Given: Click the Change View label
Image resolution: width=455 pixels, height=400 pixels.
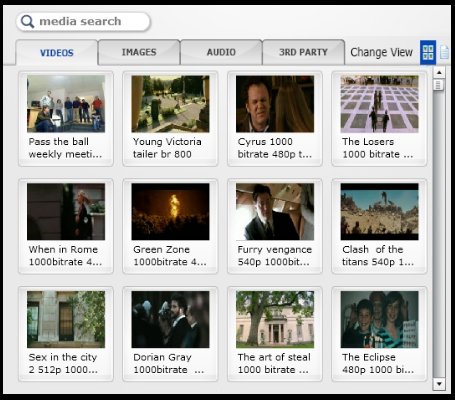Looking at the screenshot, I should 381,52.
